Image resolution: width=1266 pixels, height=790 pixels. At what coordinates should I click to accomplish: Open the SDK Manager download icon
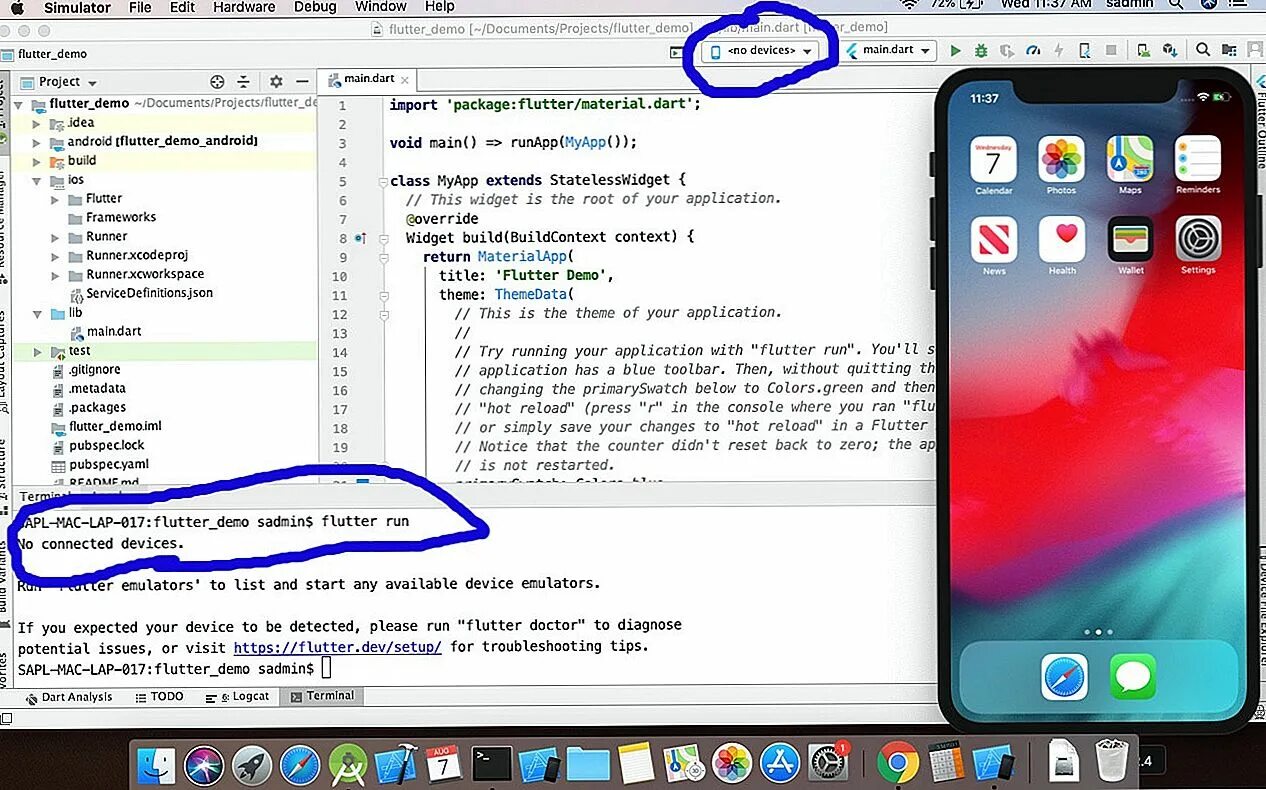[x=1169, y=50]
